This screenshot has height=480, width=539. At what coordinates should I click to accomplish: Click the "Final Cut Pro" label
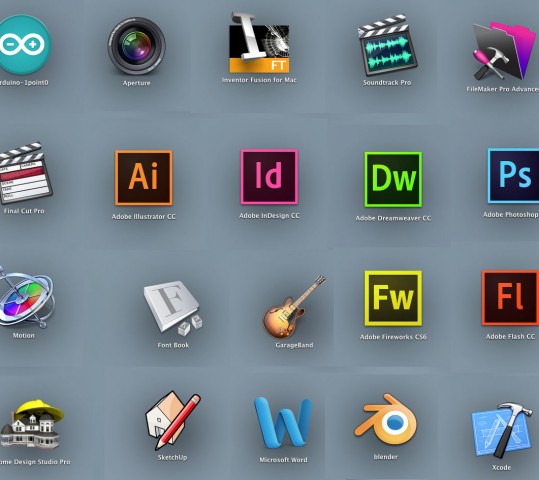click(x=24, y=211)
